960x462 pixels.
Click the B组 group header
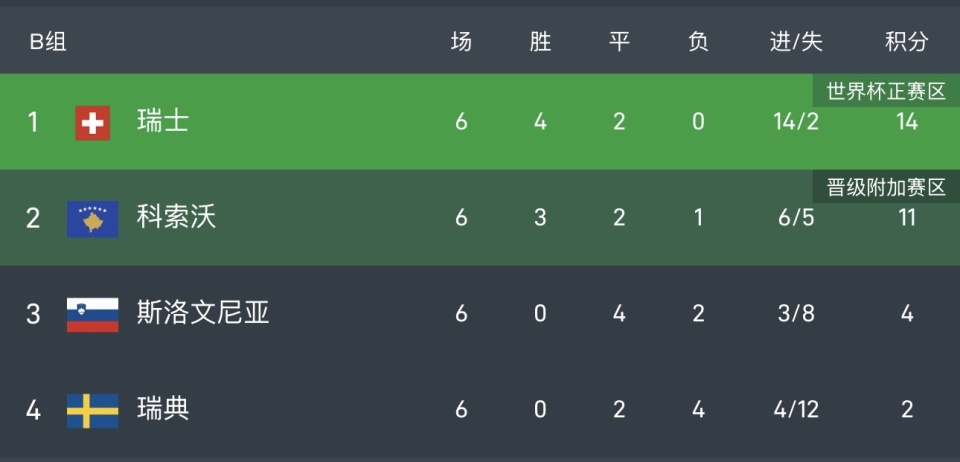click(x=48, y=42)
